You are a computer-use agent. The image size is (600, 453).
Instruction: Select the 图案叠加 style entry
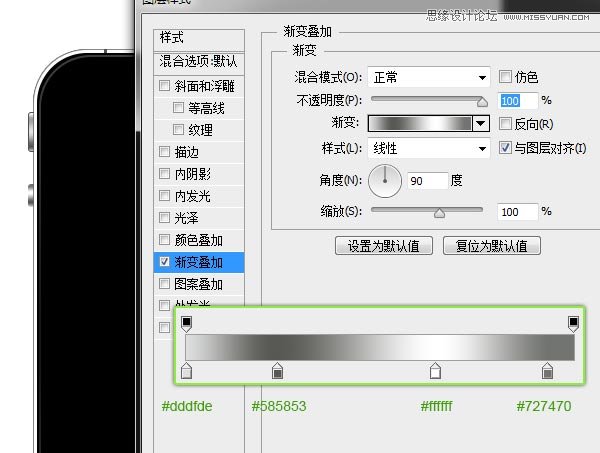coord(199,284)
